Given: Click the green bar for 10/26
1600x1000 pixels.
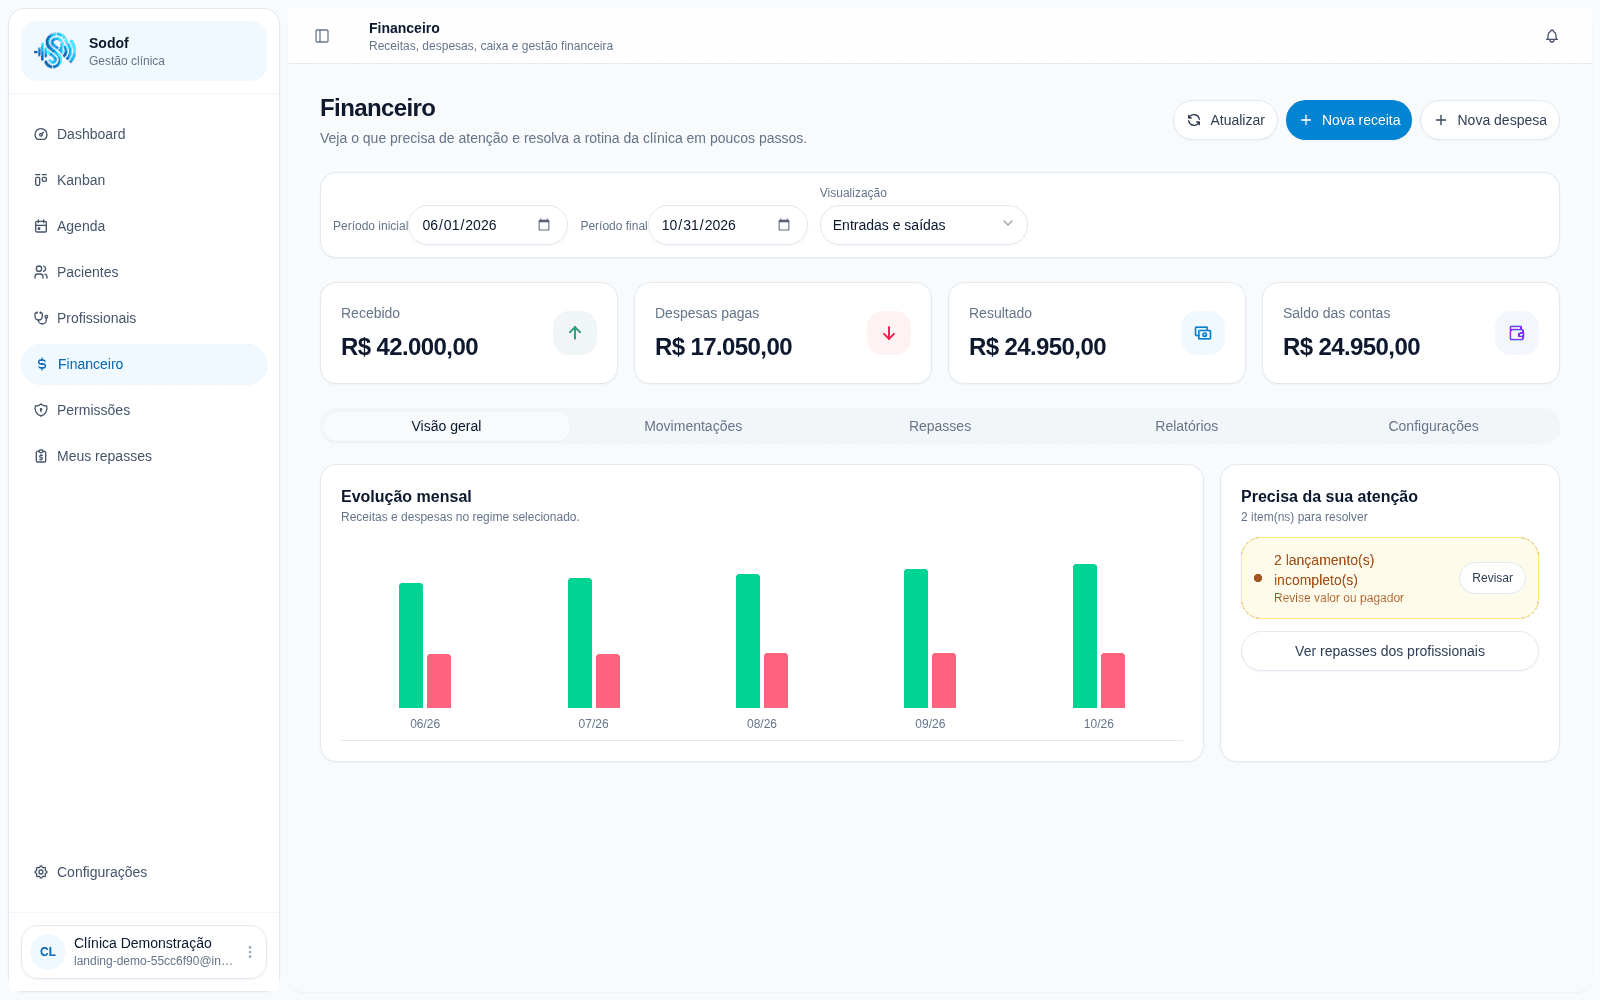Looking at the screenshot, I should click(x=1085, y=636).
